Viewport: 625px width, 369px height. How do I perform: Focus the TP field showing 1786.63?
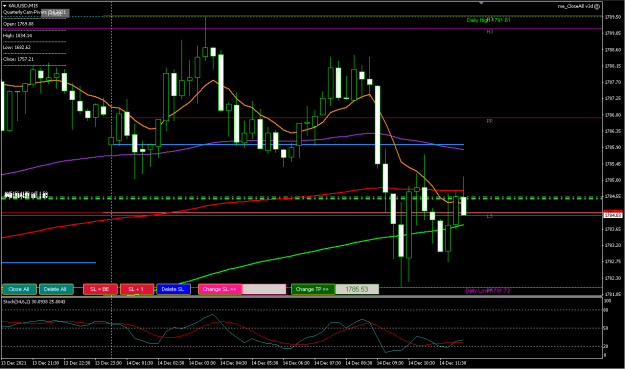(357, 289)
